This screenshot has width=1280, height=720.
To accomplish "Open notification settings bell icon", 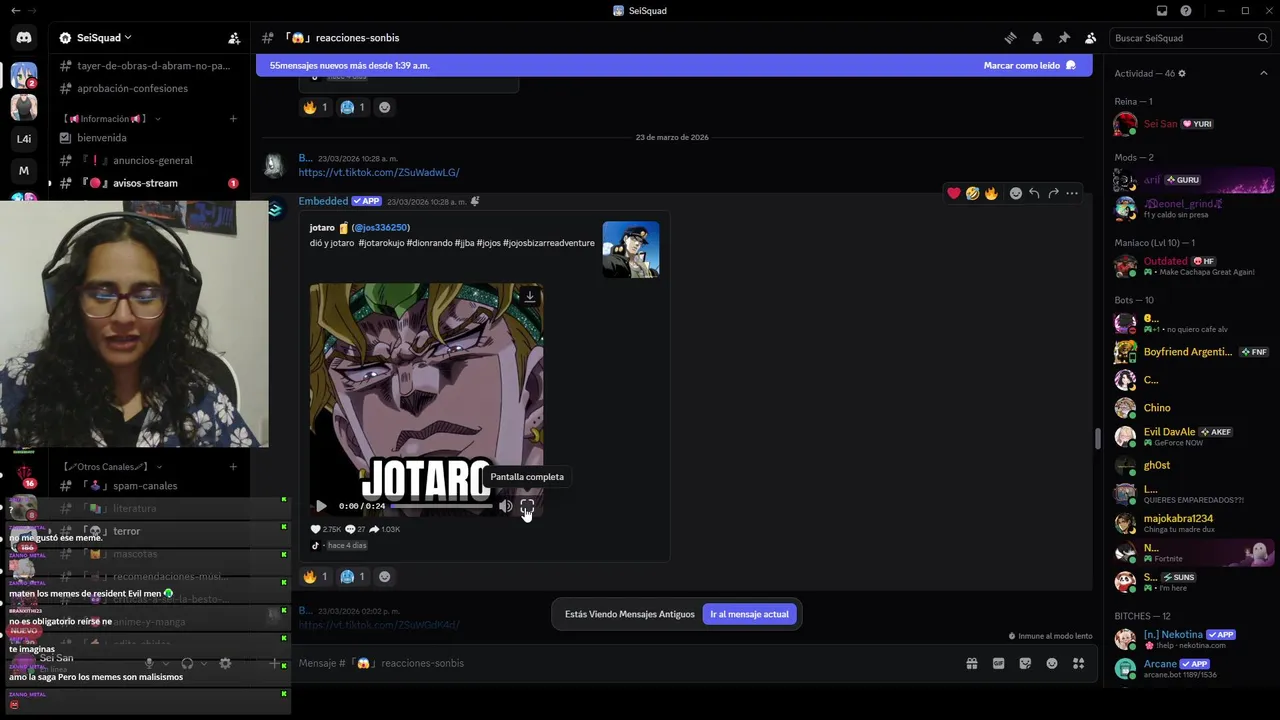I will tap(1037, 38).
